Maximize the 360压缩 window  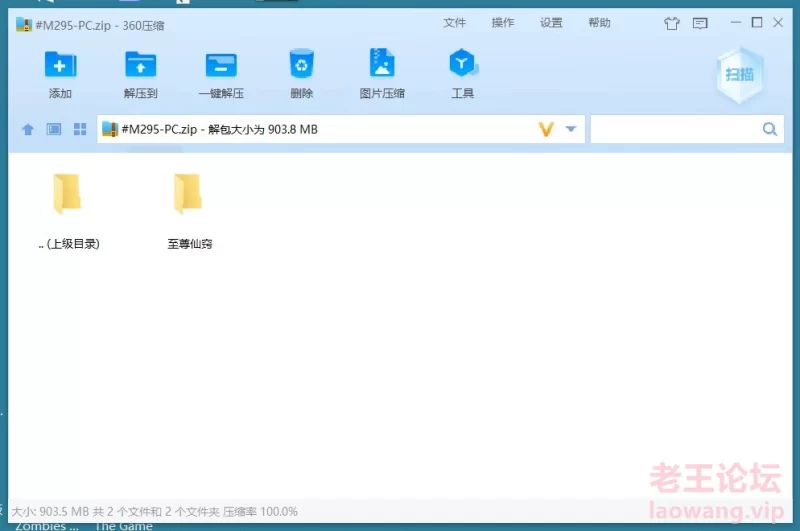tap(757, 22)
